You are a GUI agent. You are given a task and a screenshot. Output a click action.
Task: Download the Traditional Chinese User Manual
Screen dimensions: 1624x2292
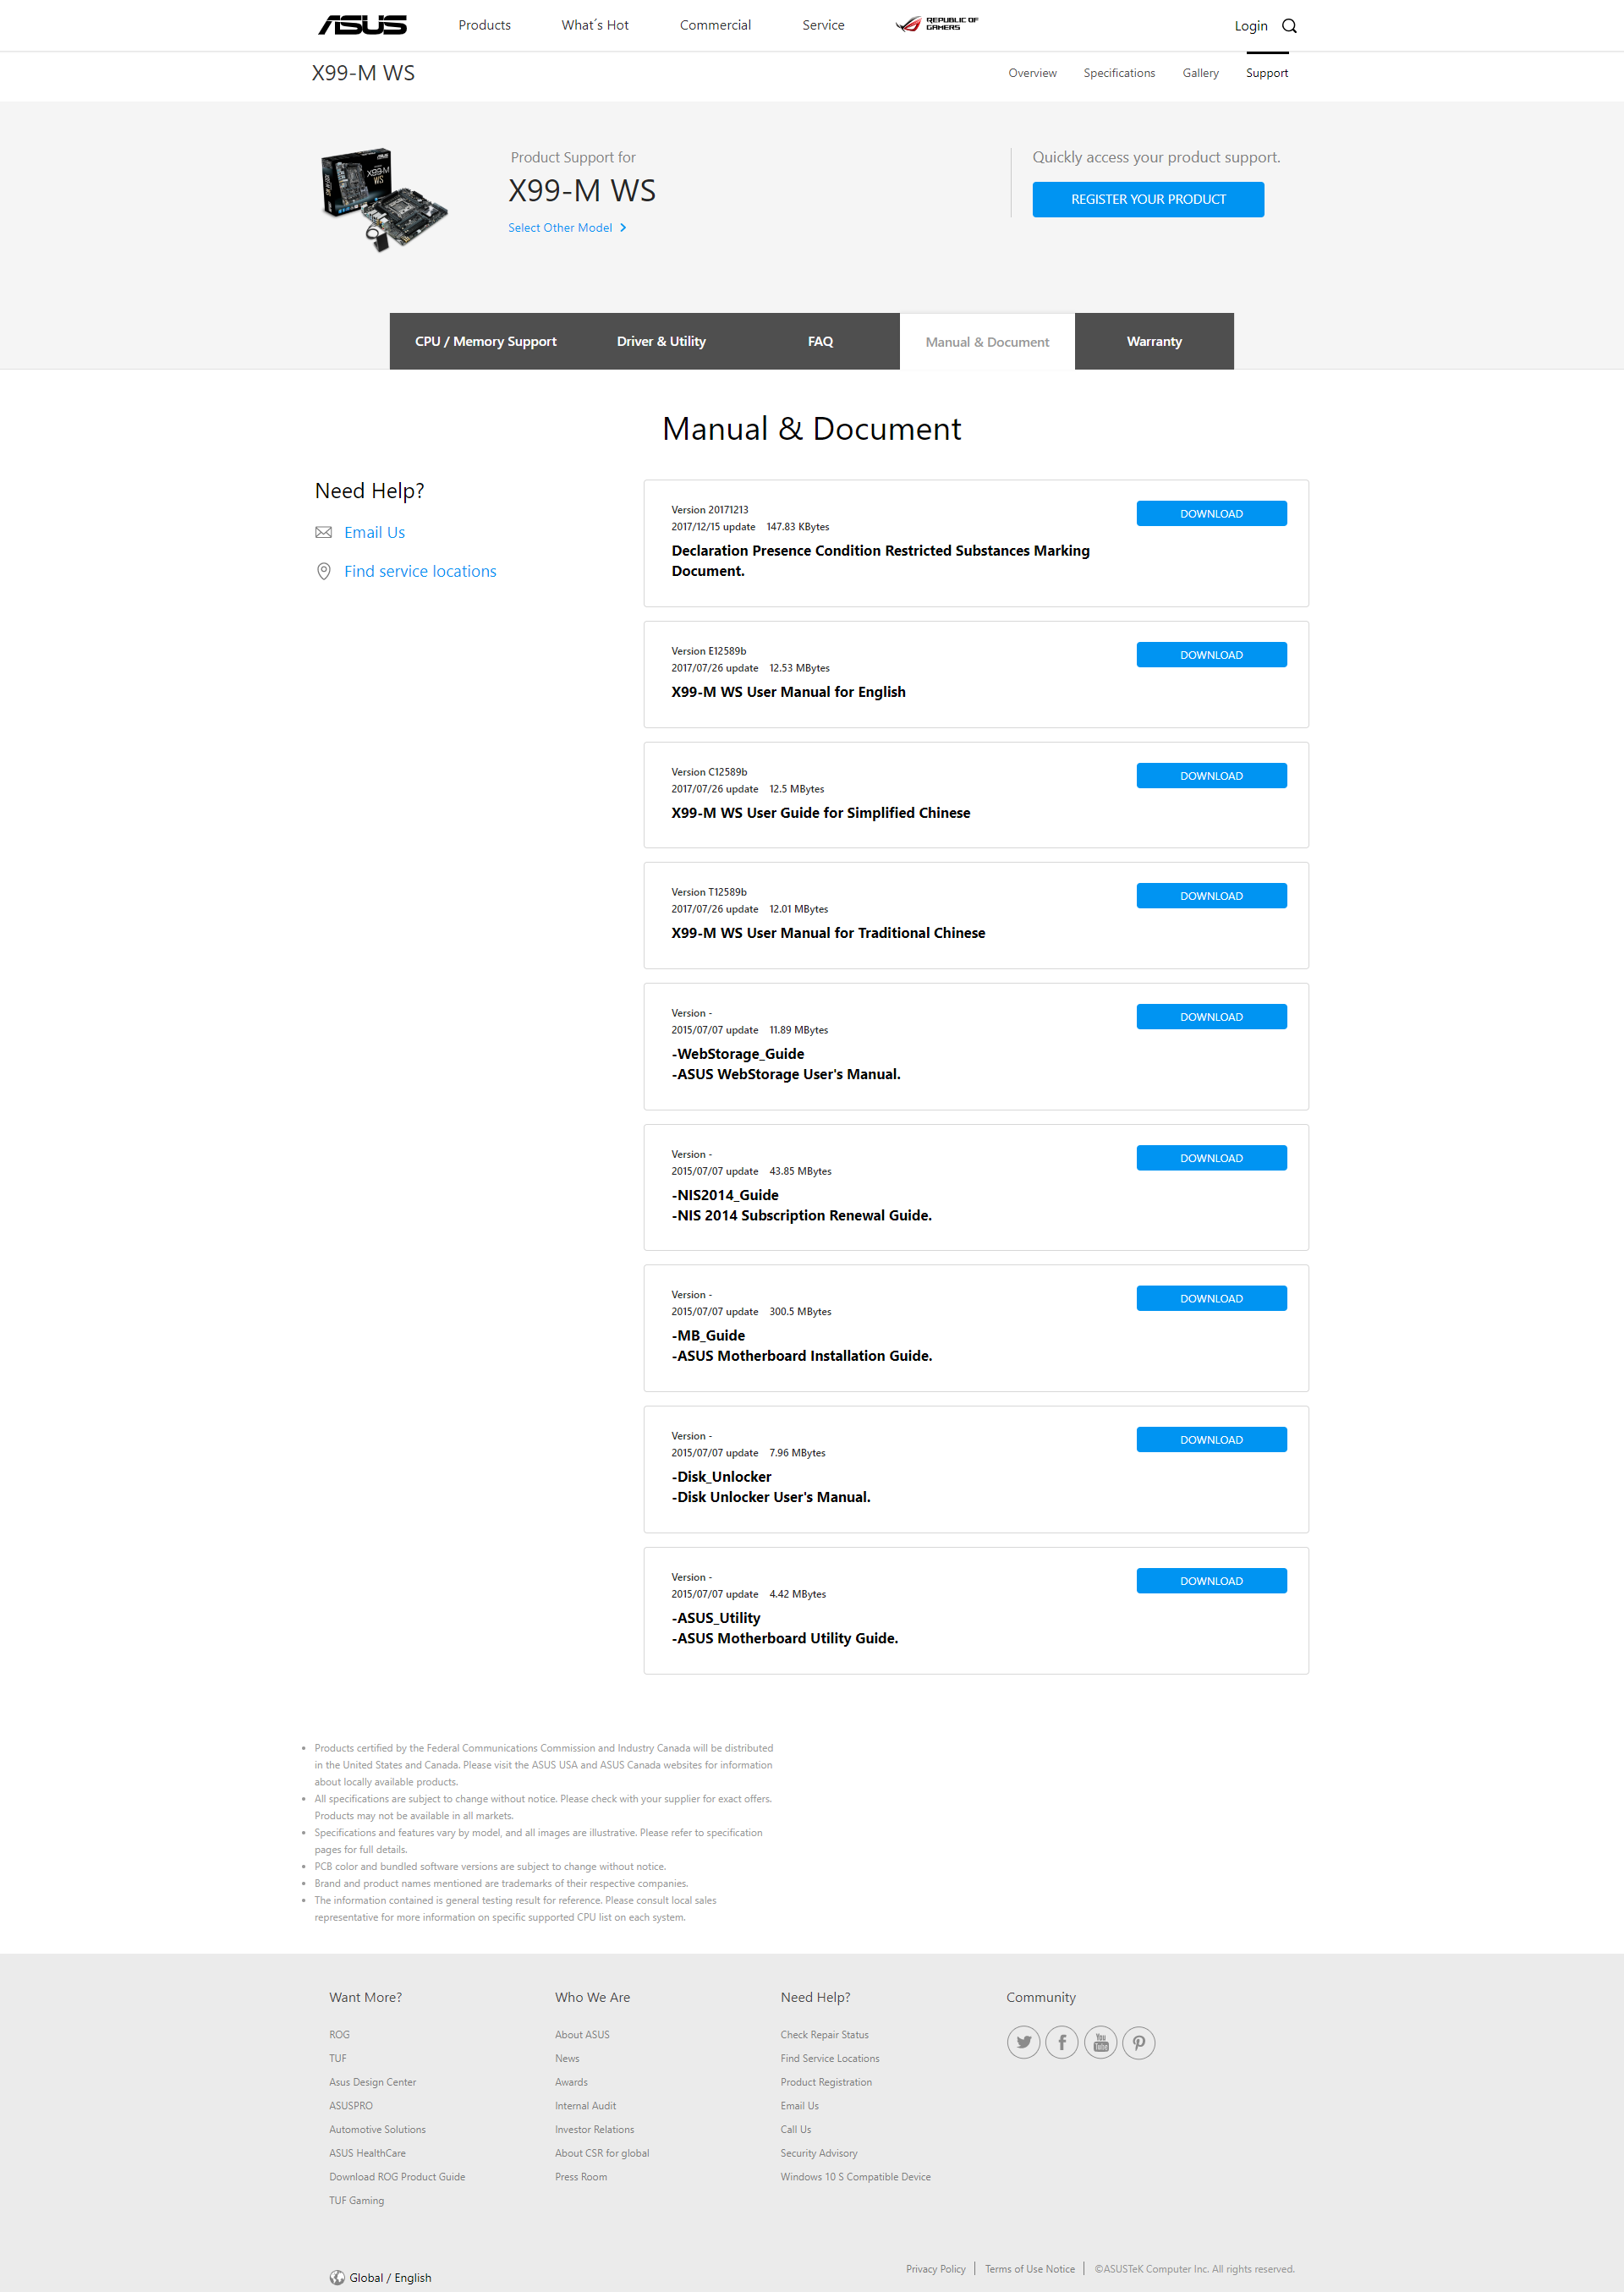tap(1211, 895)
